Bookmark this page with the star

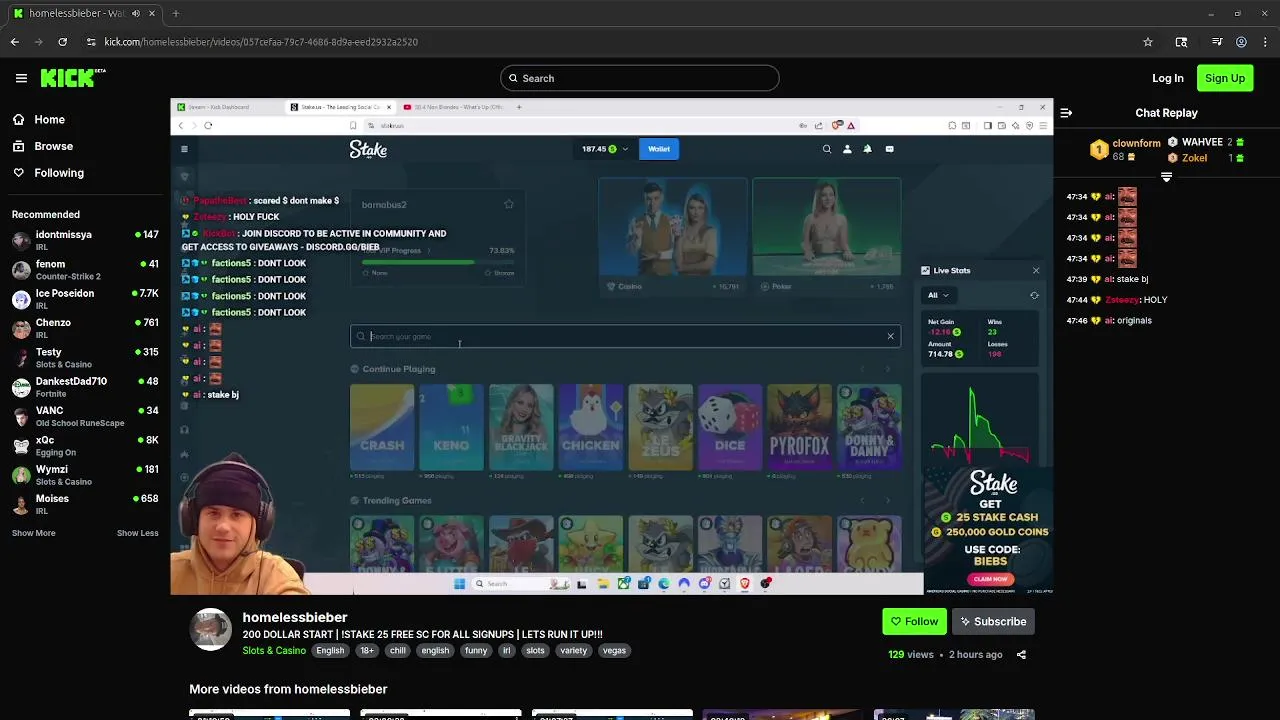pos(1148,42)
